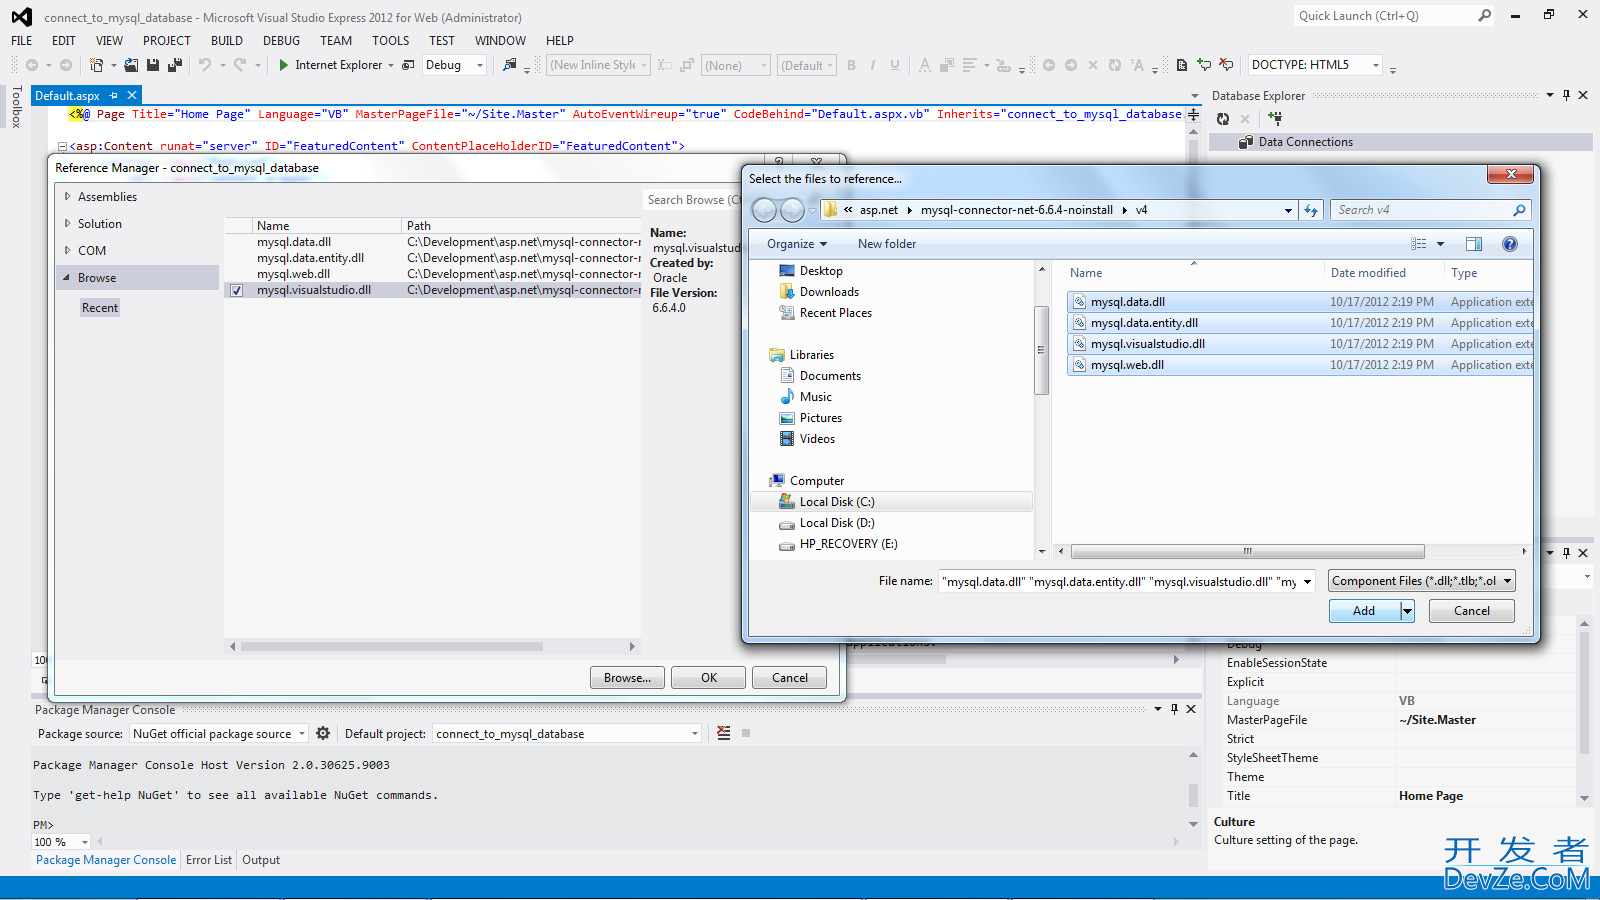Switch to the Error List tab

pyautogui.click(x=209, y=860)
